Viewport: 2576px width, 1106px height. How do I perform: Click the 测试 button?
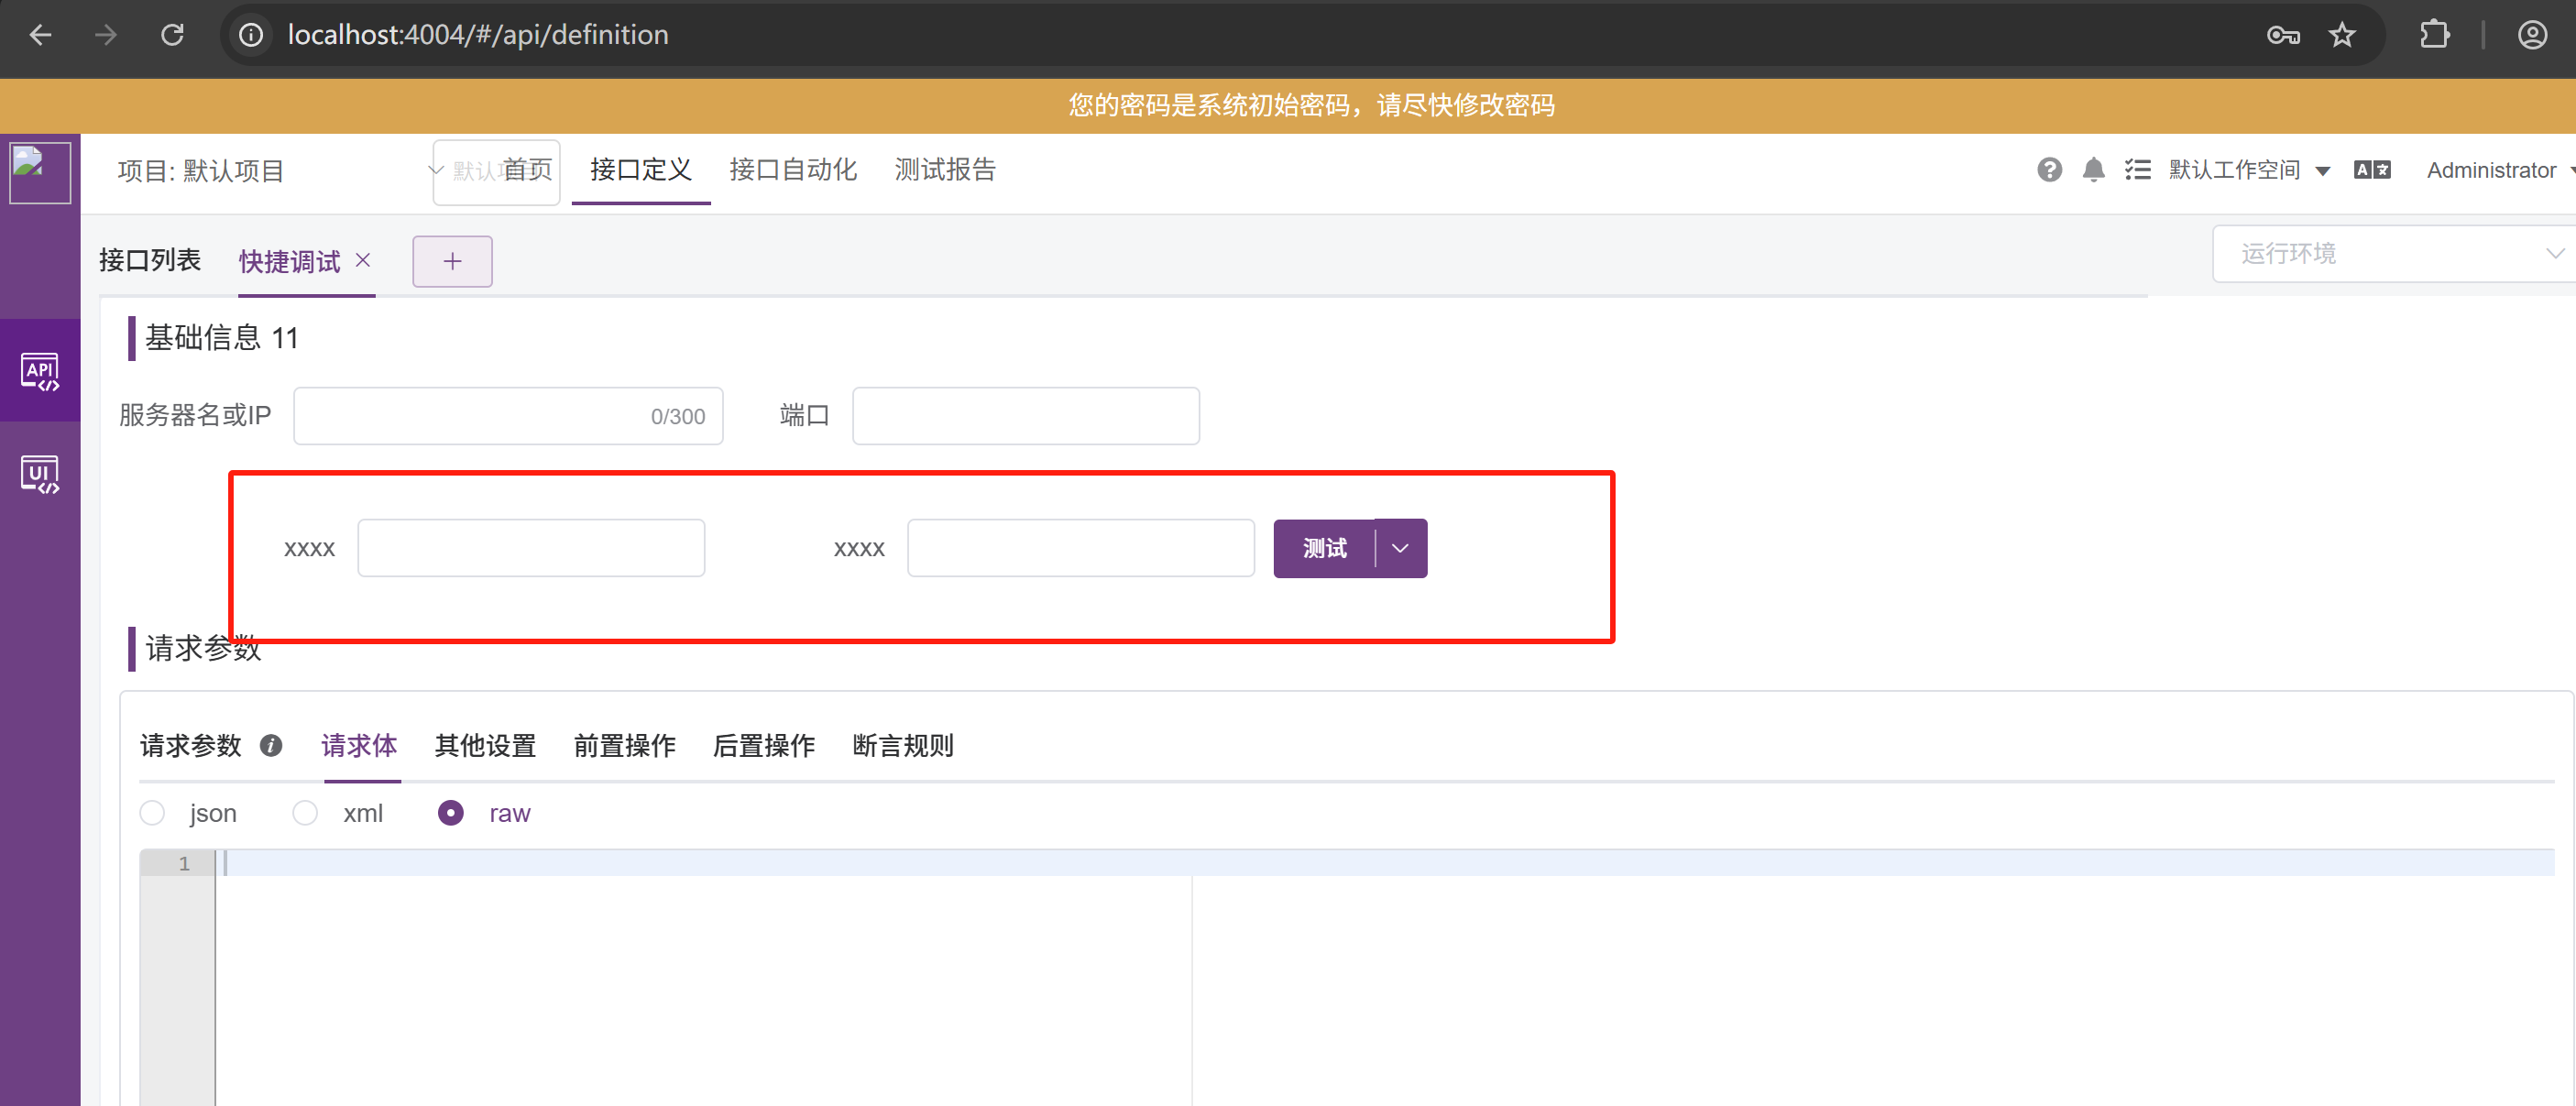click(x=1324, y=548)
